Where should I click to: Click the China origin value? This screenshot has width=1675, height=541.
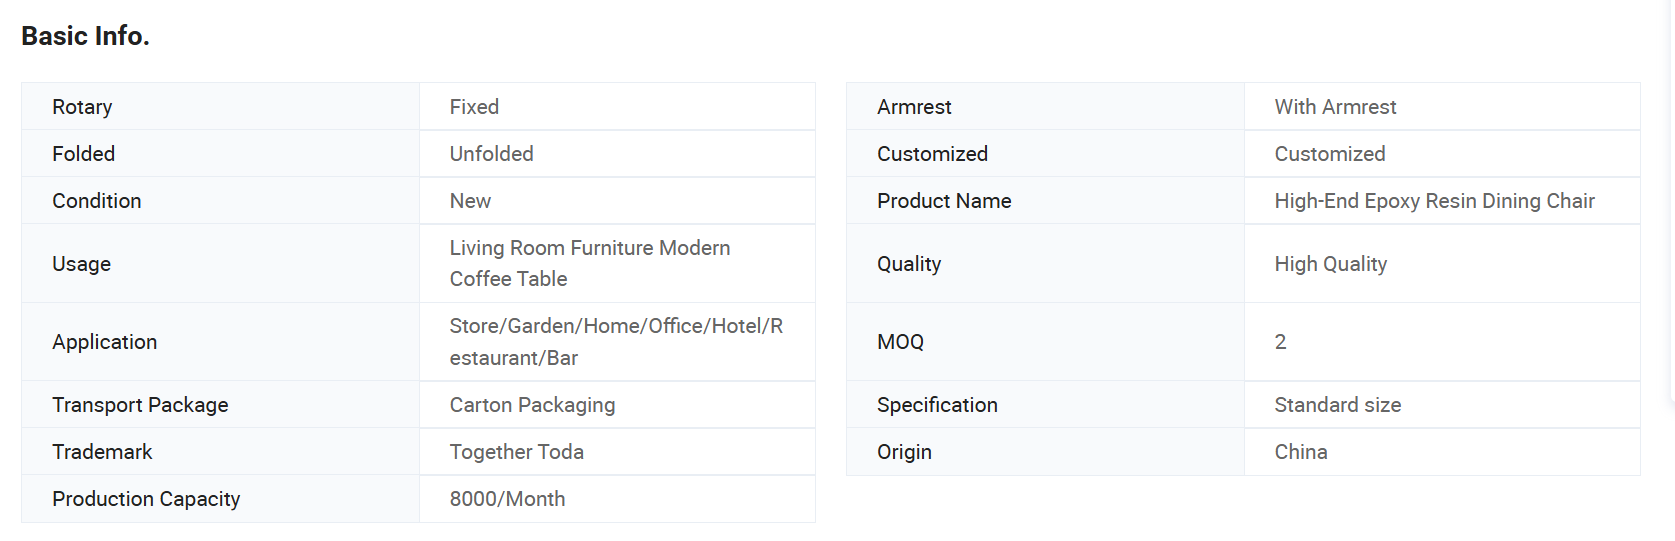tap(1300, 452)
